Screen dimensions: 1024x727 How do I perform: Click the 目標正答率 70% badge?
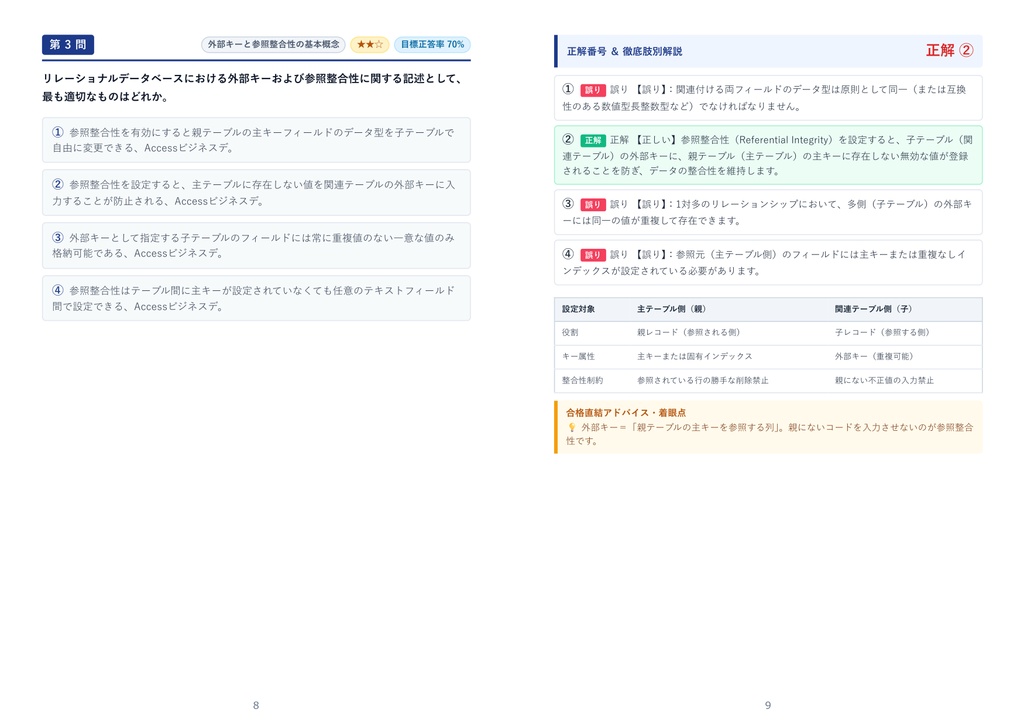432,44
